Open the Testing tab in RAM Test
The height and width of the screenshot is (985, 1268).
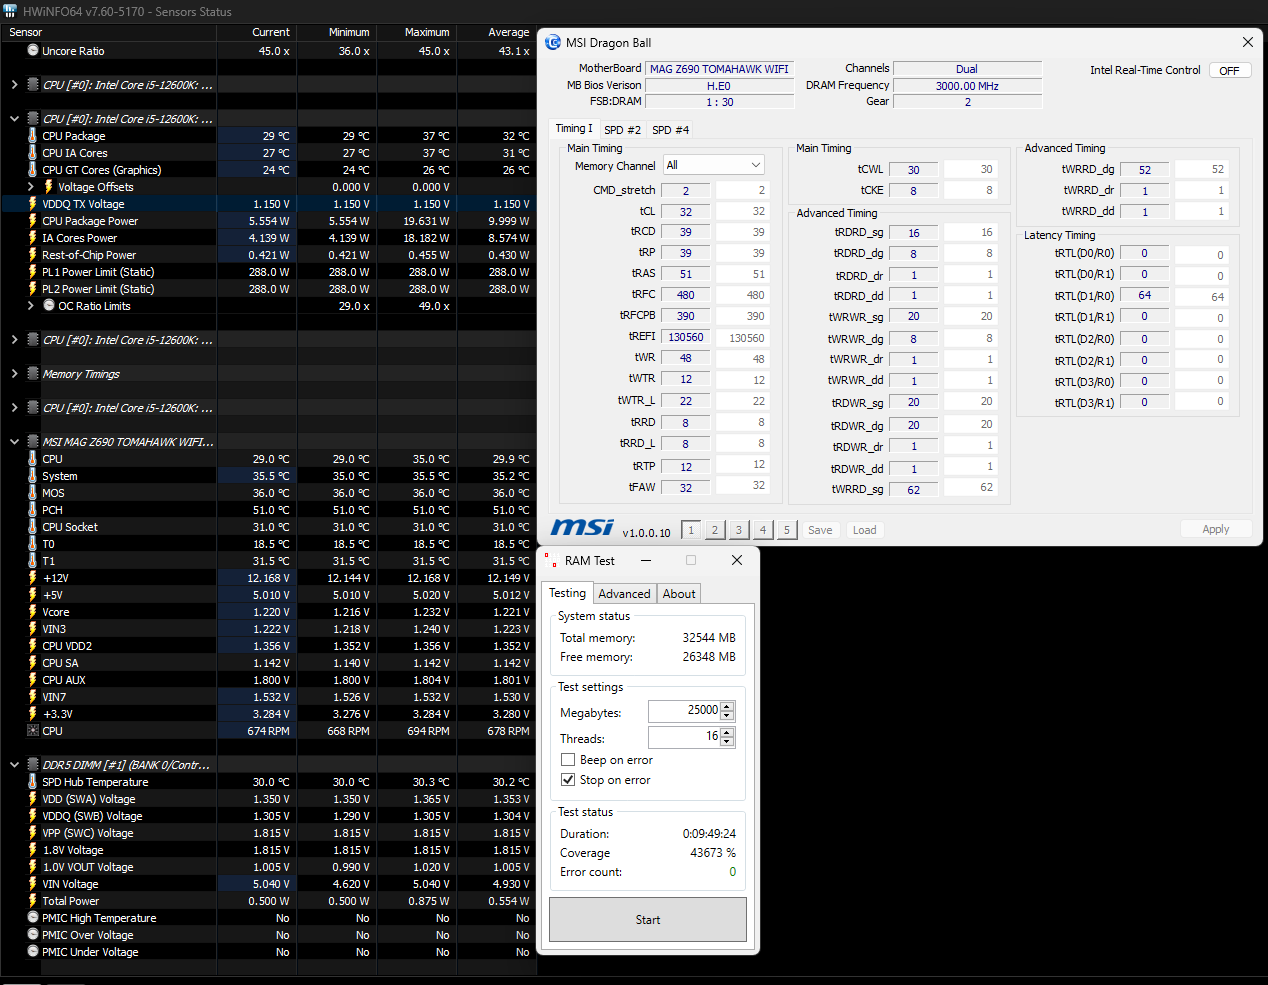pyautogui.click(x=567, y=593)
